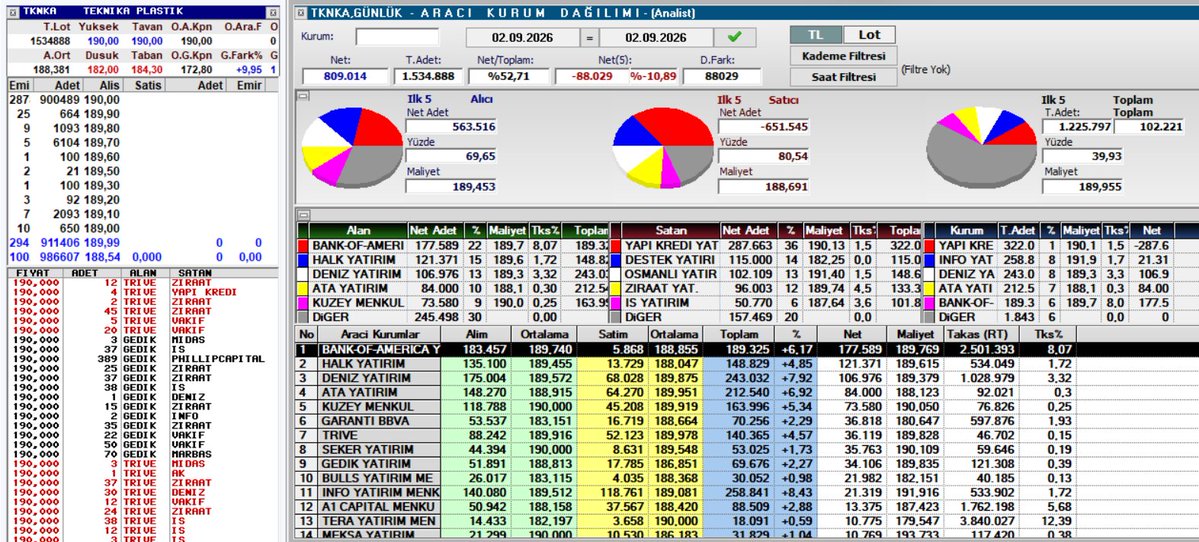The width and height of the screenshot is (1199, 542).
Task: Click the FIYAT header in the trades list
Action: pyautogui.click(x=37, y=273)
